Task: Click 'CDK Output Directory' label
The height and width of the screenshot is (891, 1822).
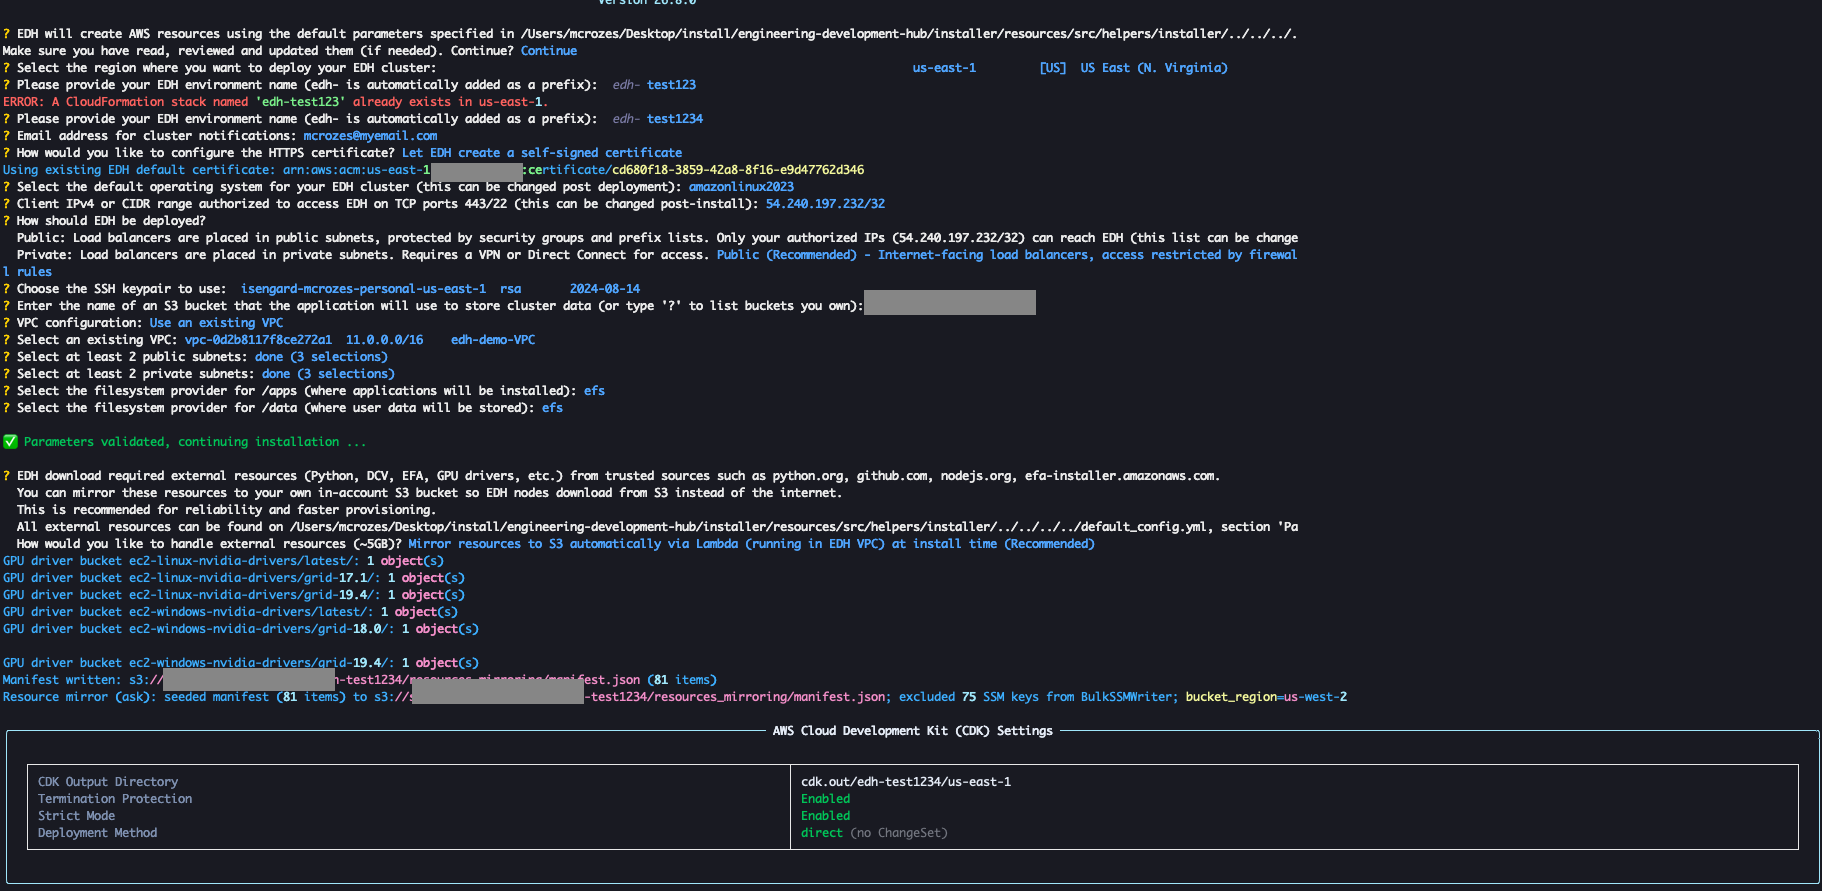Action: 108,782
